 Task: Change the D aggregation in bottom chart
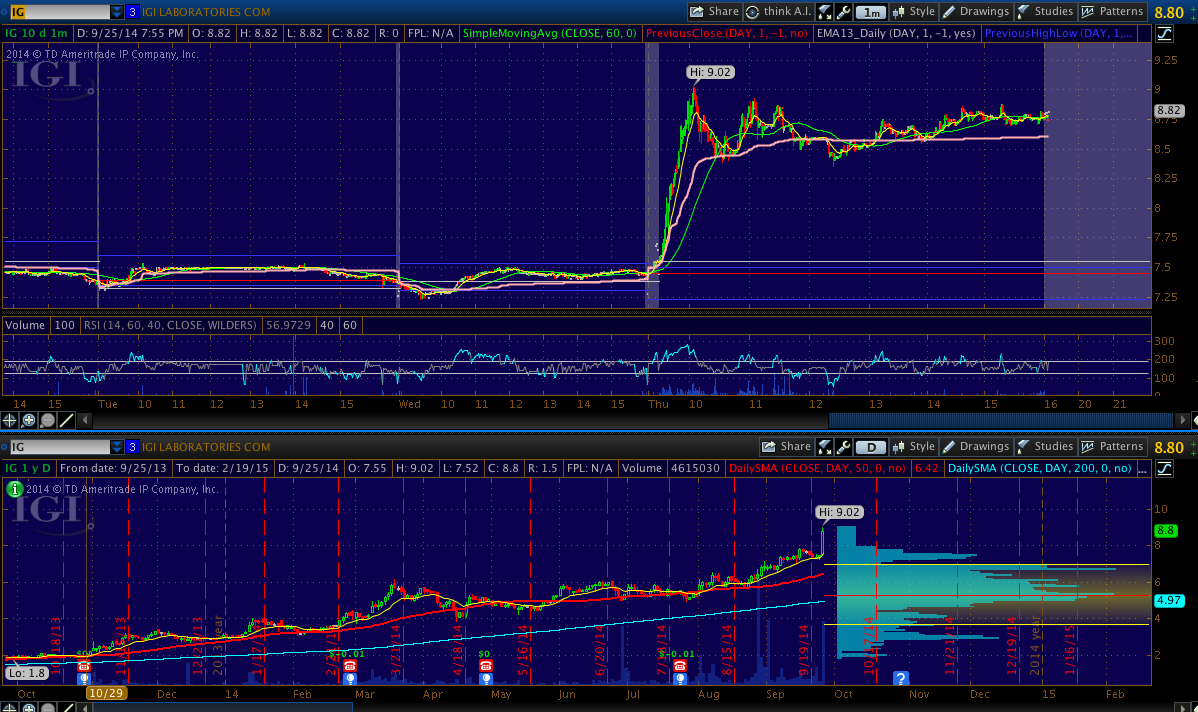coord(872,447)
